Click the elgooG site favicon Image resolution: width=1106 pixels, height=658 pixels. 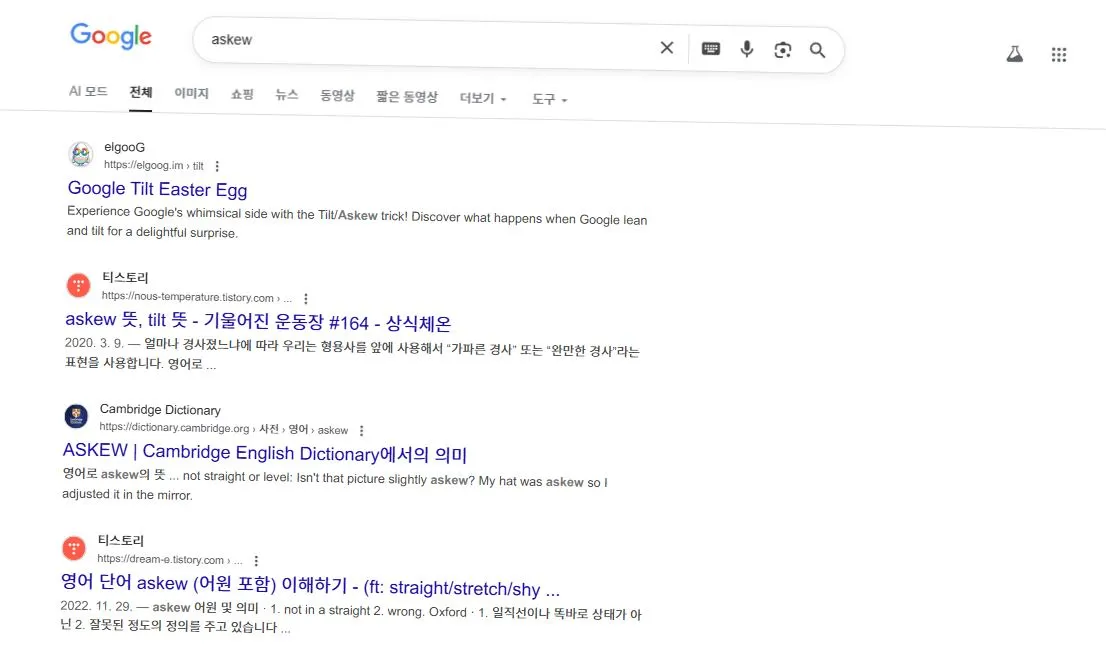click(x=80, y=155)
